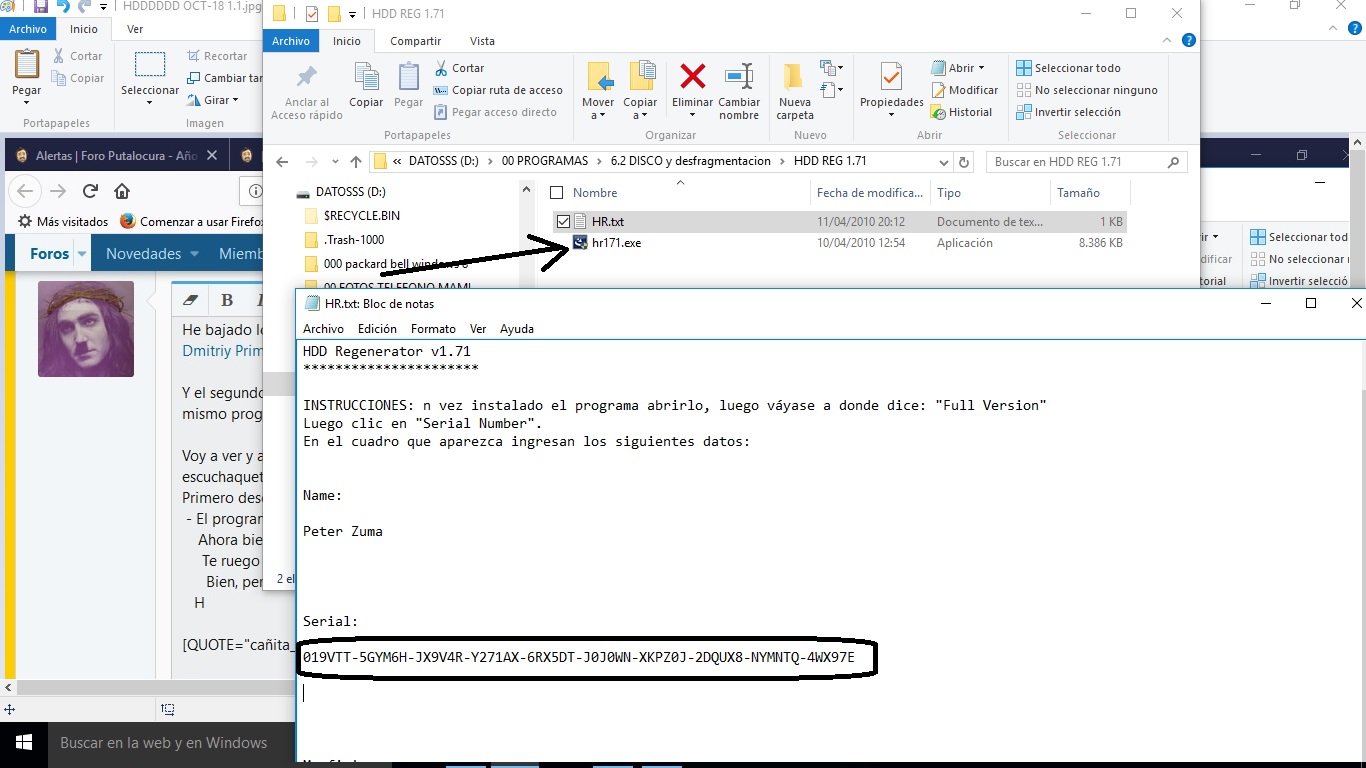Open Explorer help blue question mark
1366x768 pixels.
1188,41
